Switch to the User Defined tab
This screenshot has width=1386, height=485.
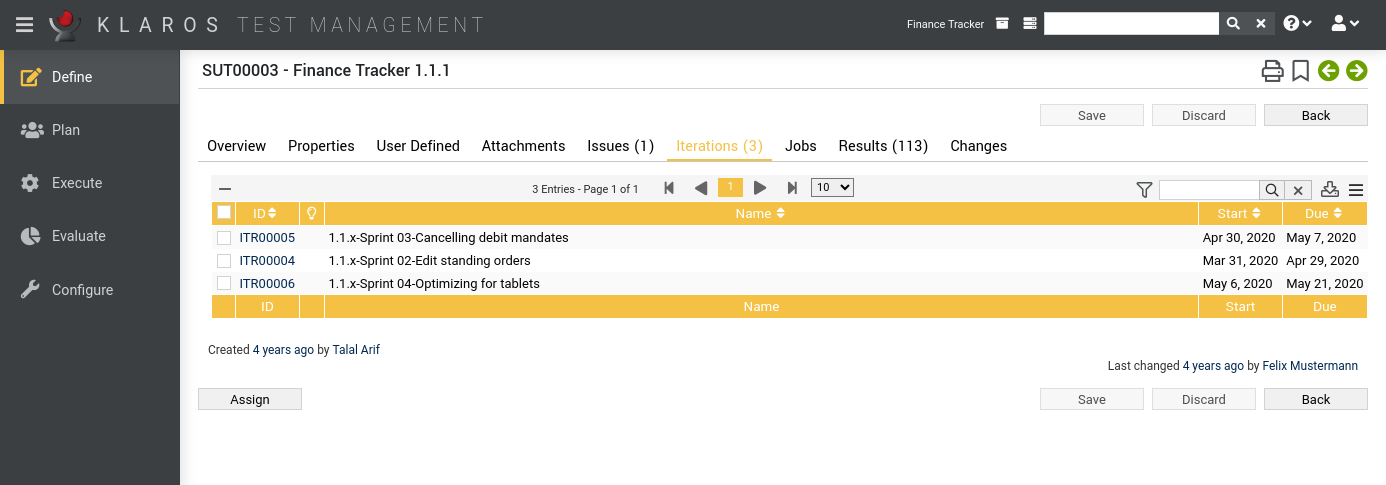[x=418, y=146]
